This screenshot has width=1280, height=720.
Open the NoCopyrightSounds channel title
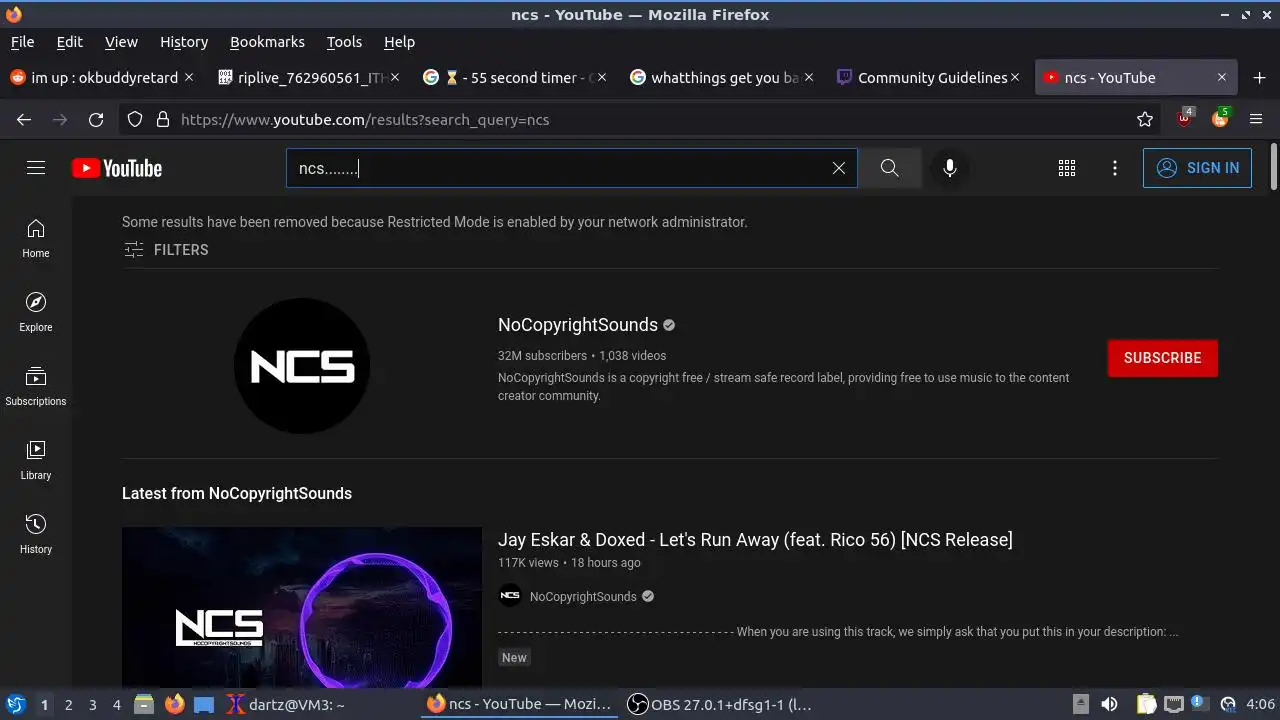[x=578, y=325]
